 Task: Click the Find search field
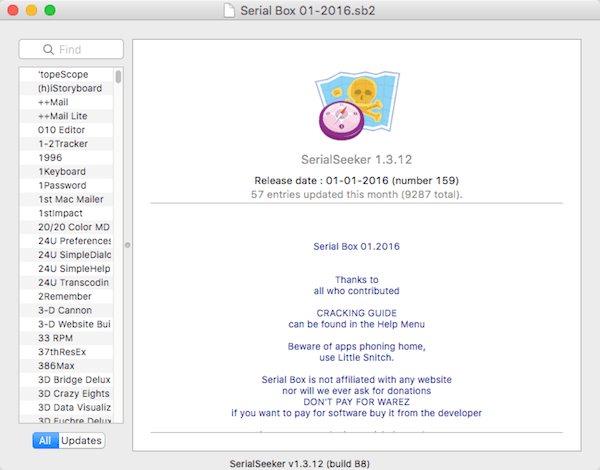[72, 49]
